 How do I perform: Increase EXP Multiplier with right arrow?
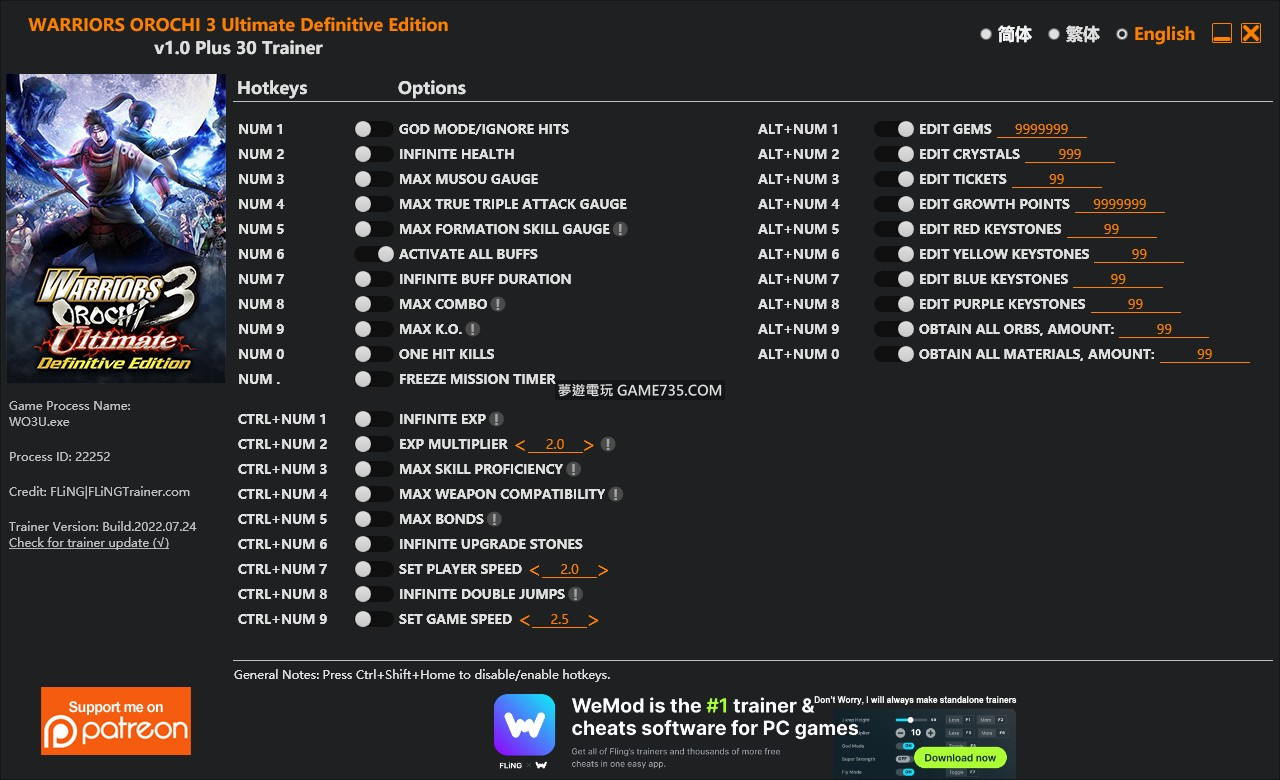click(x=589, y=445)
